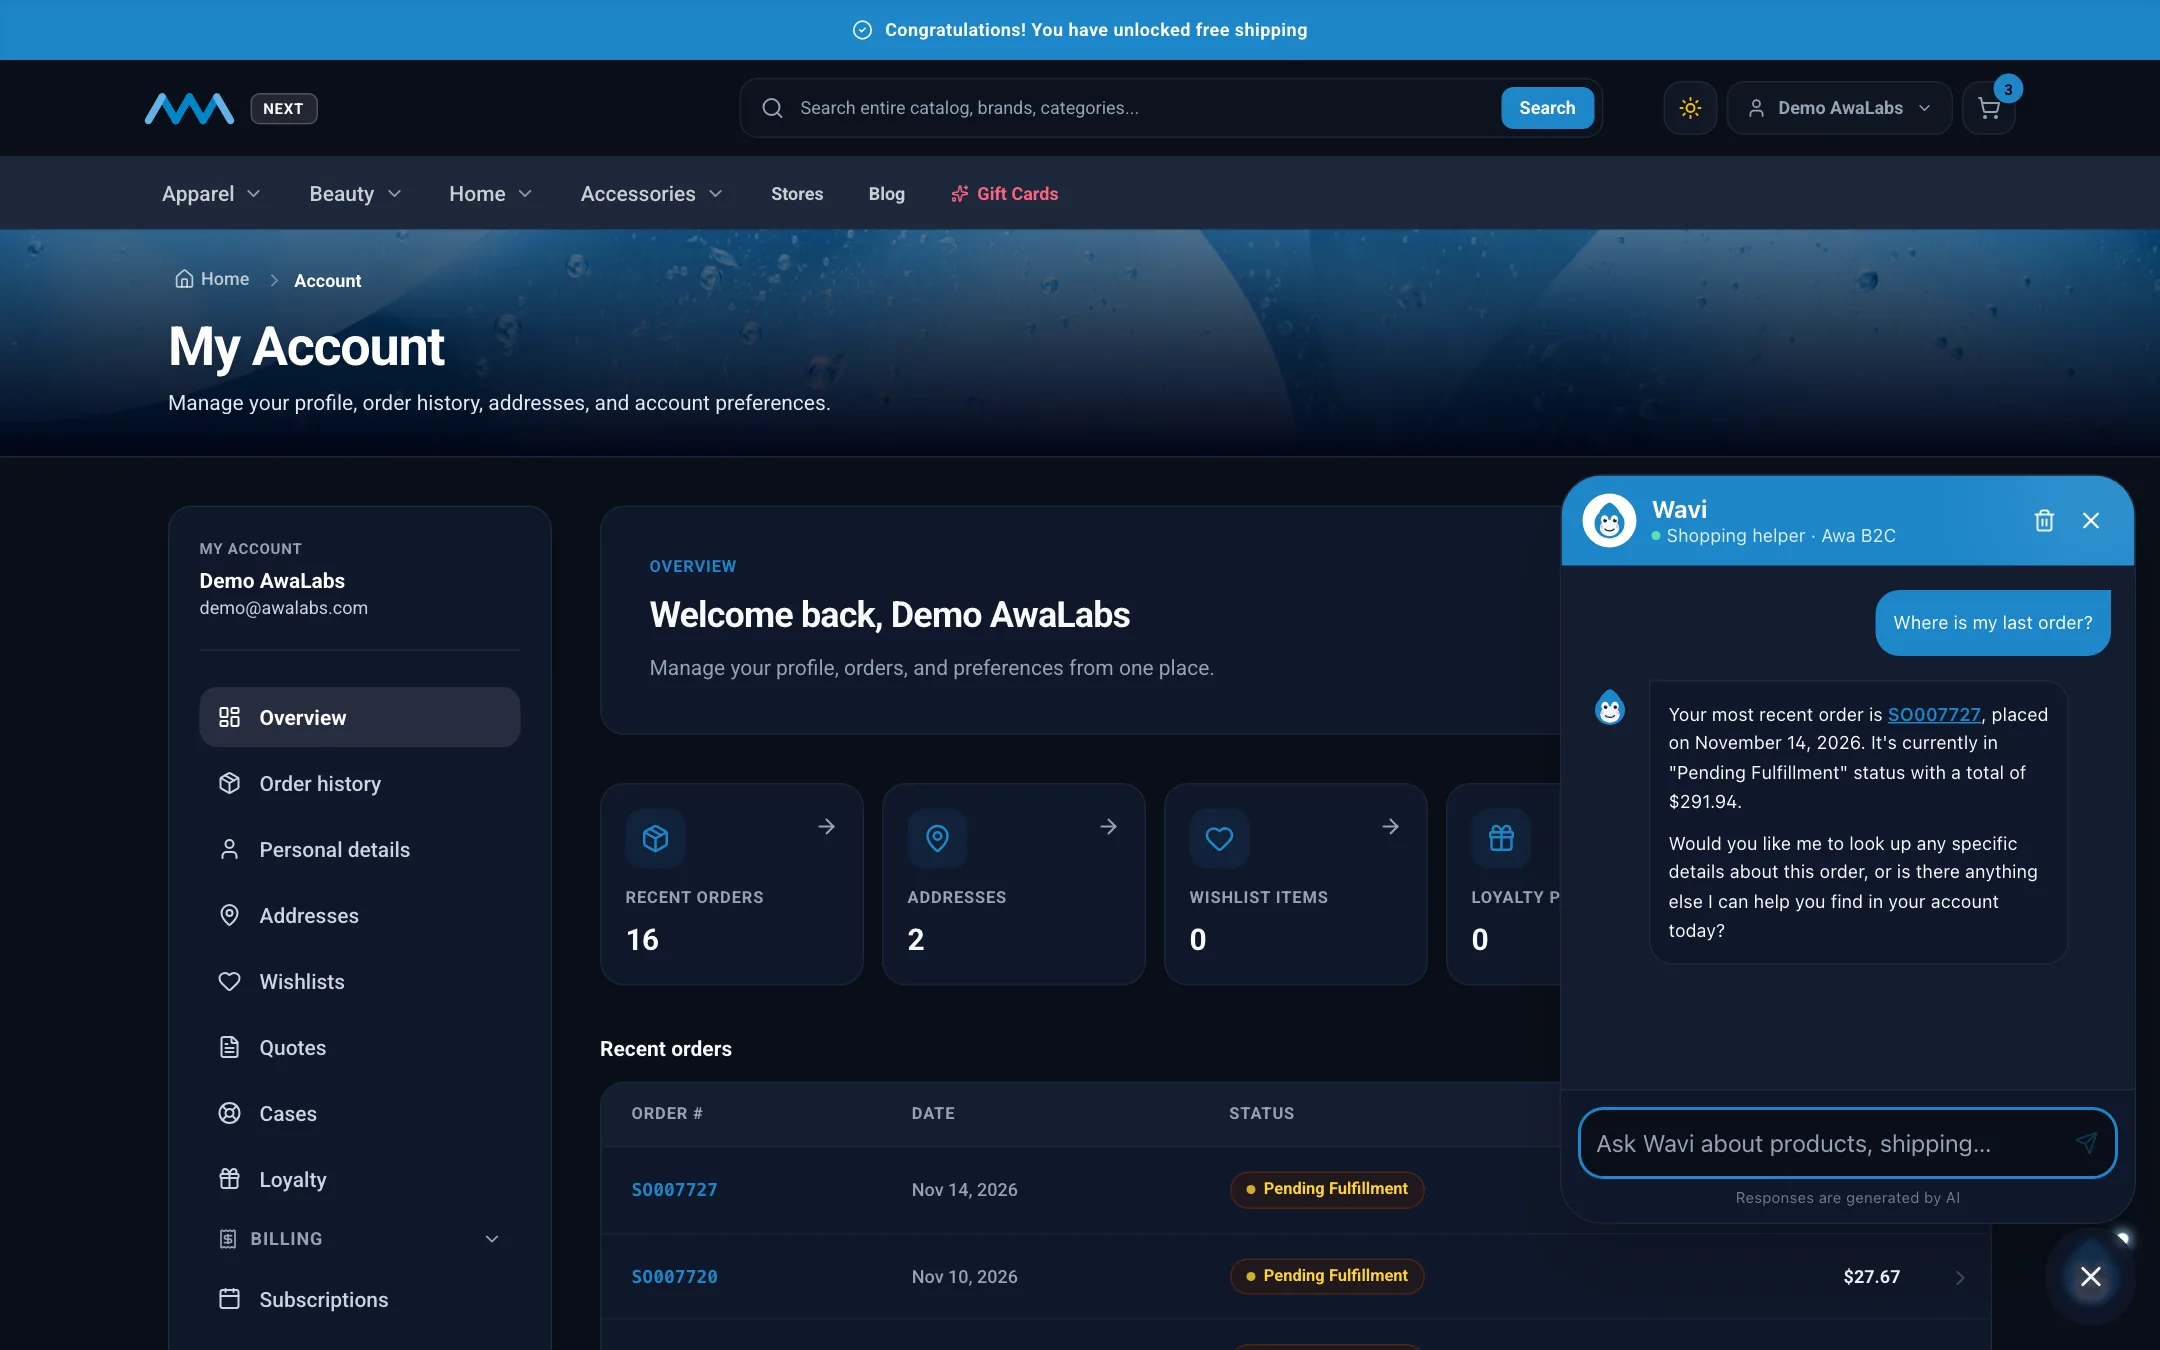Image resolution: width=2160 pixels, height=1350 pixels.
Task: Expand the Beauty menu
Action: pos(355,194)
